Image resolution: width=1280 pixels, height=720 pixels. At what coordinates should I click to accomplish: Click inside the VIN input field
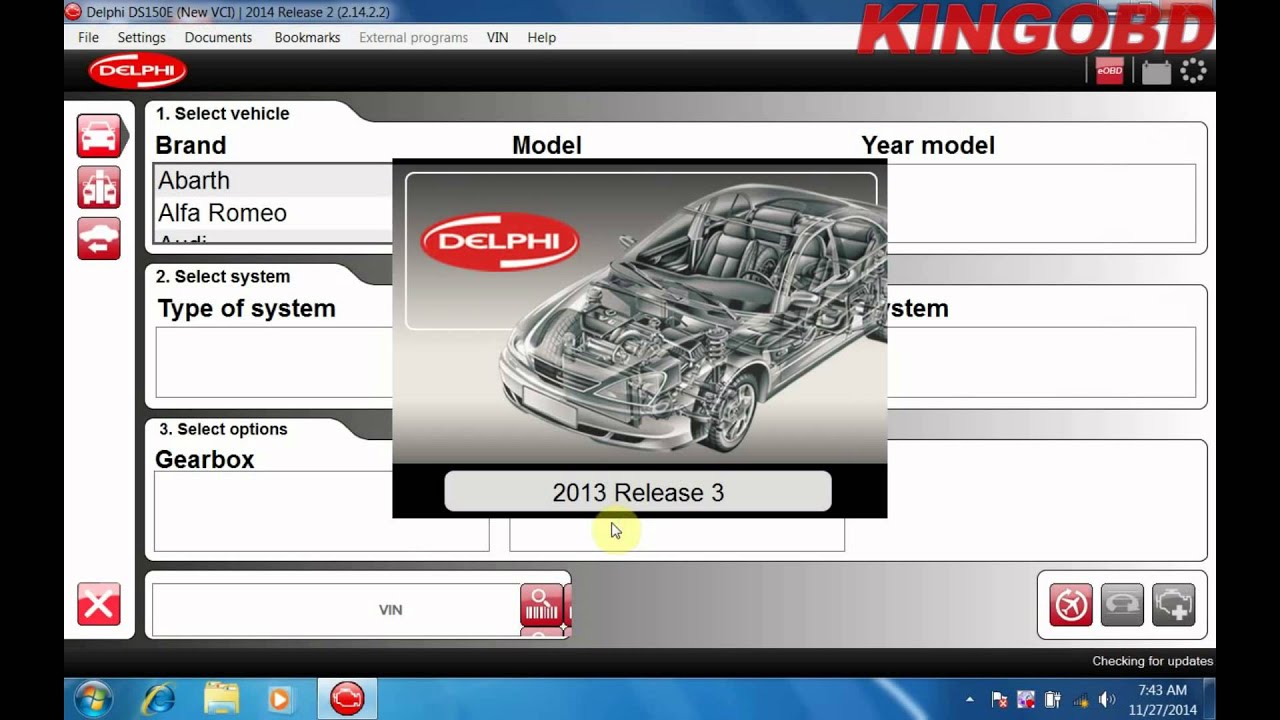click(336, 609)
